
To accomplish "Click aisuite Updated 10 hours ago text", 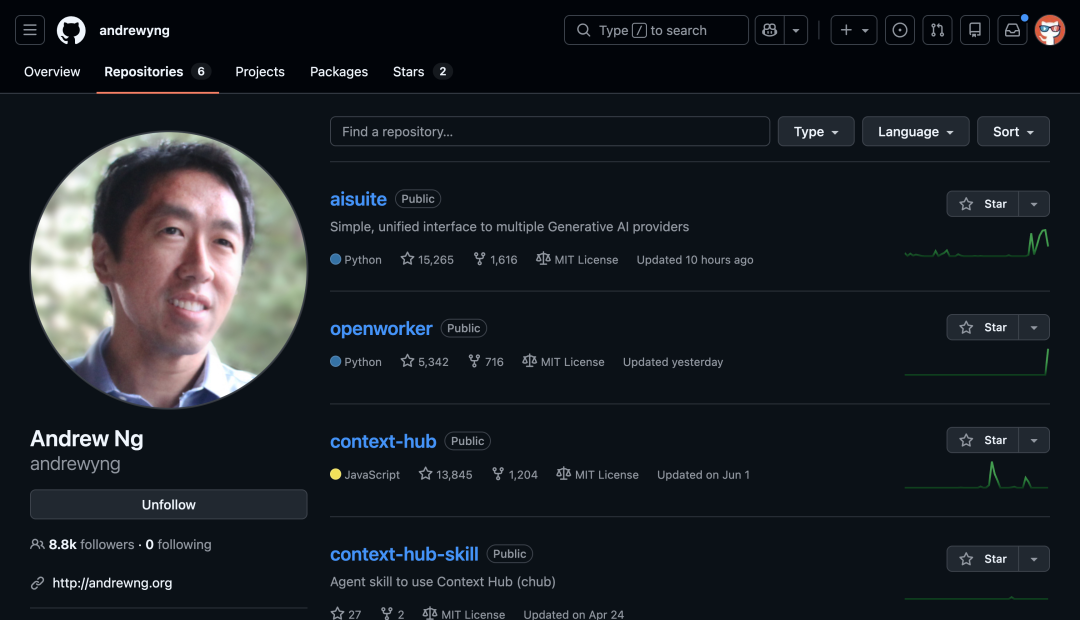I will (x=695, y=260).
